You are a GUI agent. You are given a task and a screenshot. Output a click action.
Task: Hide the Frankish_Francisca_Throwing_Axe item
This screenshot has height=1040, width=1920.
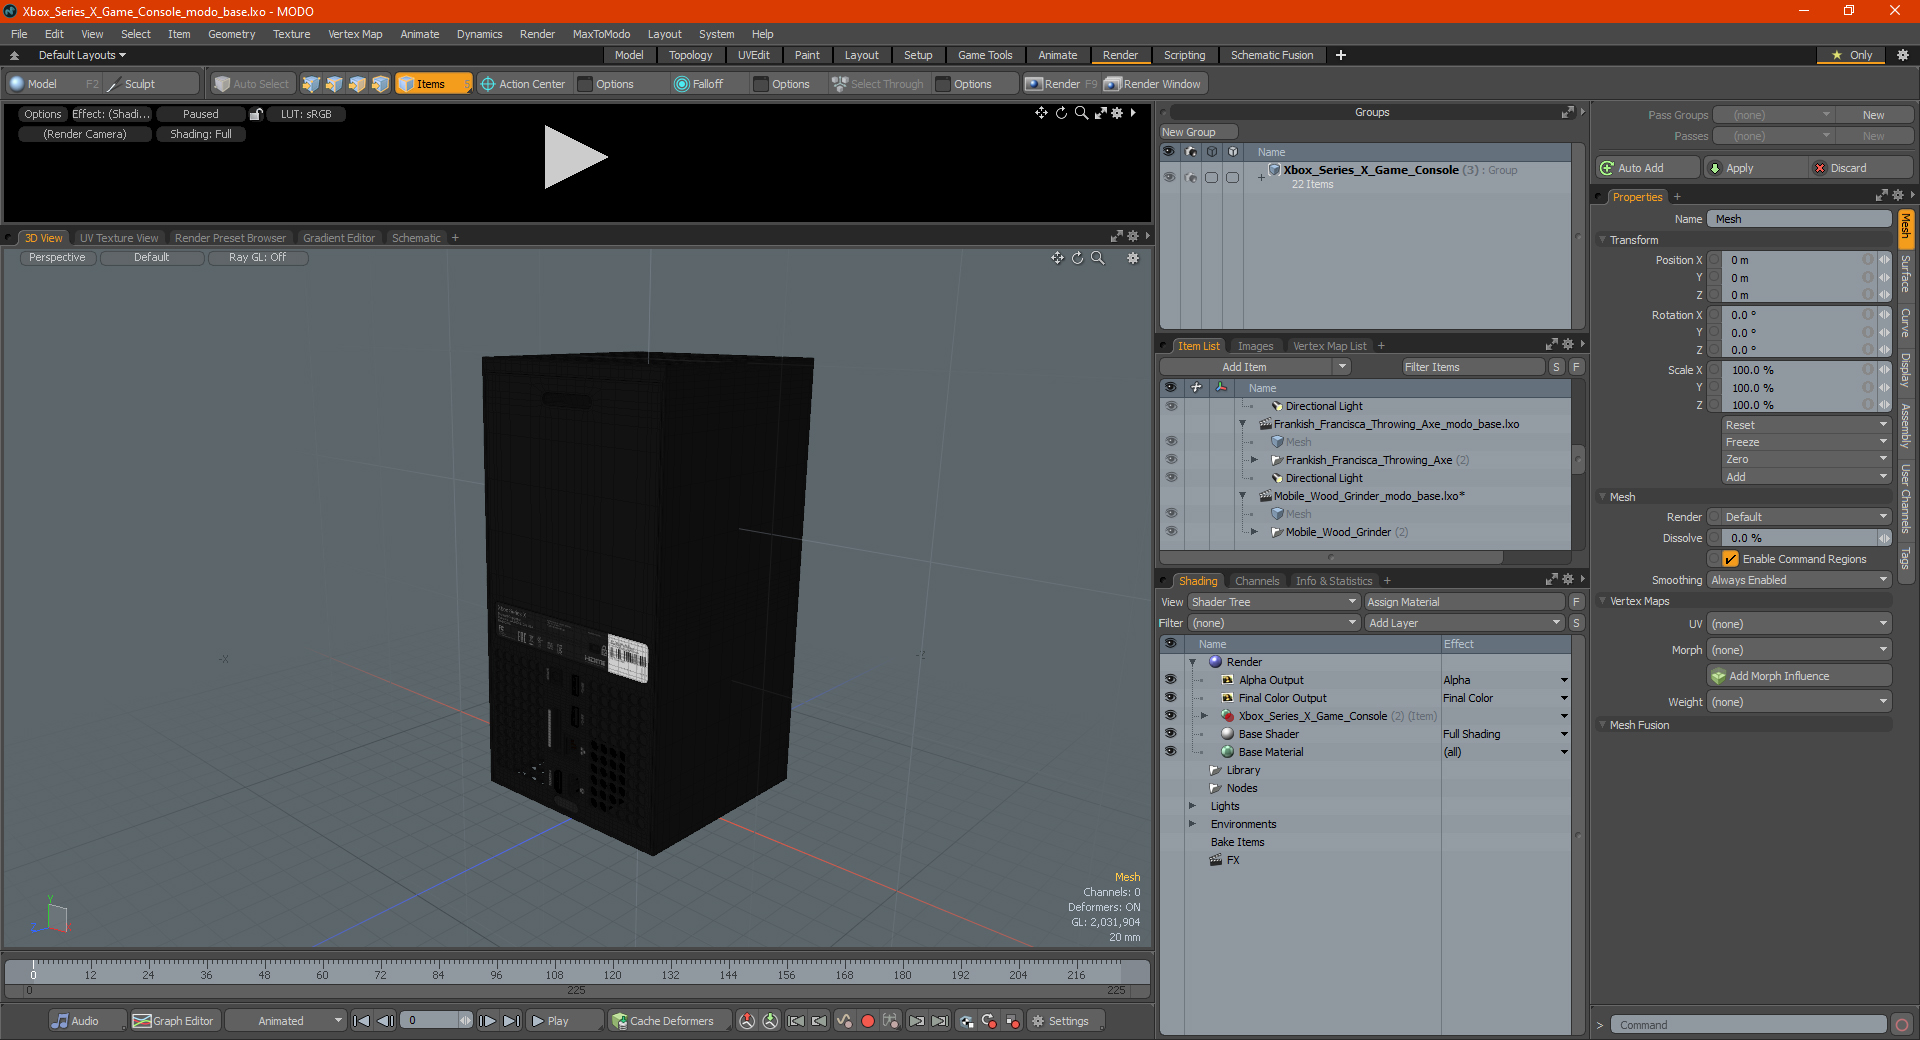(x=1171, y=460)
